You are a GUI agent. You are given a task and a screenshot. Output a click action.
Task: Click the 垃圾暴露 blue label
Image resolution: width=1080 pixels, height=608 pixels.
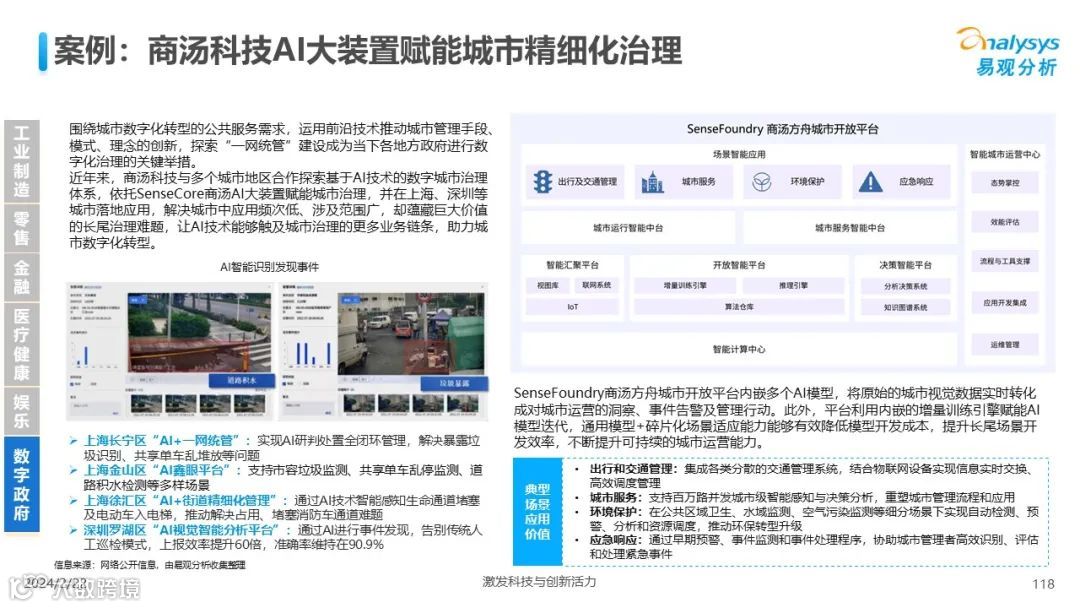[455, 383]
